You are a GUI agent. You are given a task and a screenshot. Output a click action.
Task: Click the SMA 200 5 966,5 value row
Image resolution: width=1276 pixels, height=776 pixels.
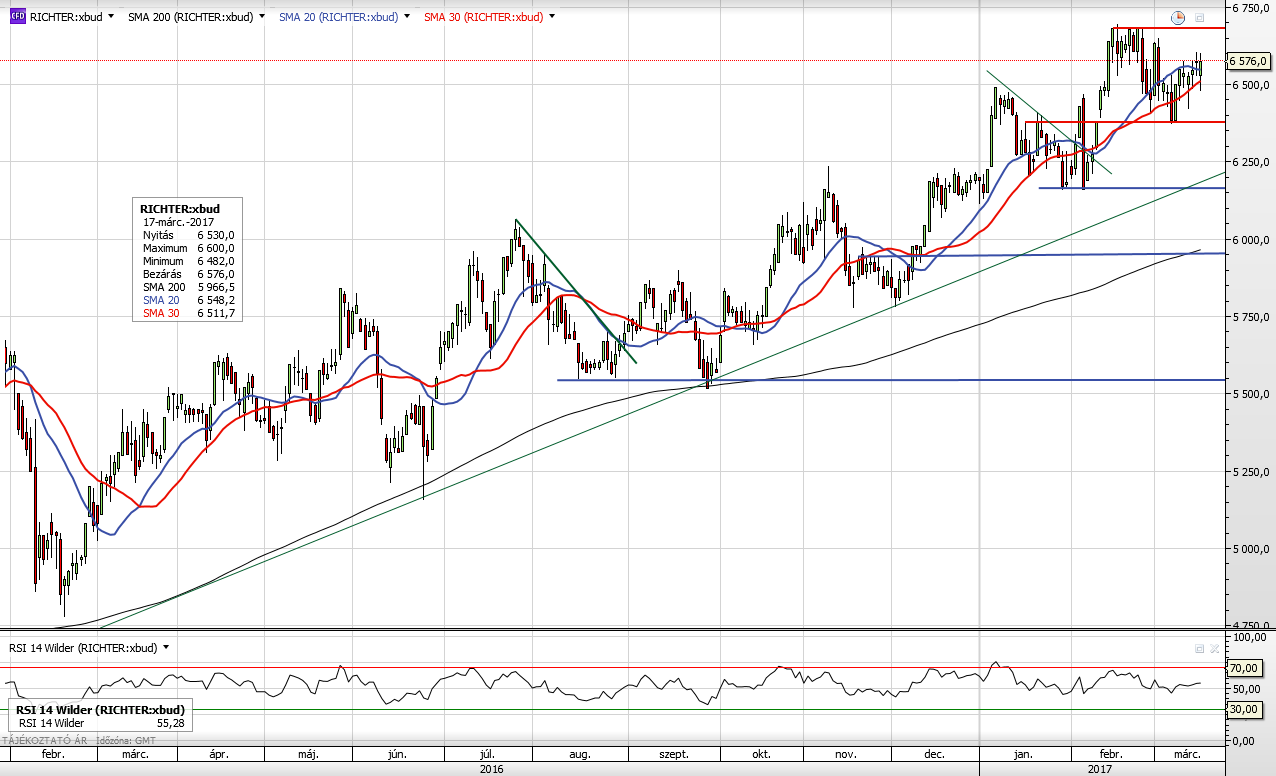188,287
